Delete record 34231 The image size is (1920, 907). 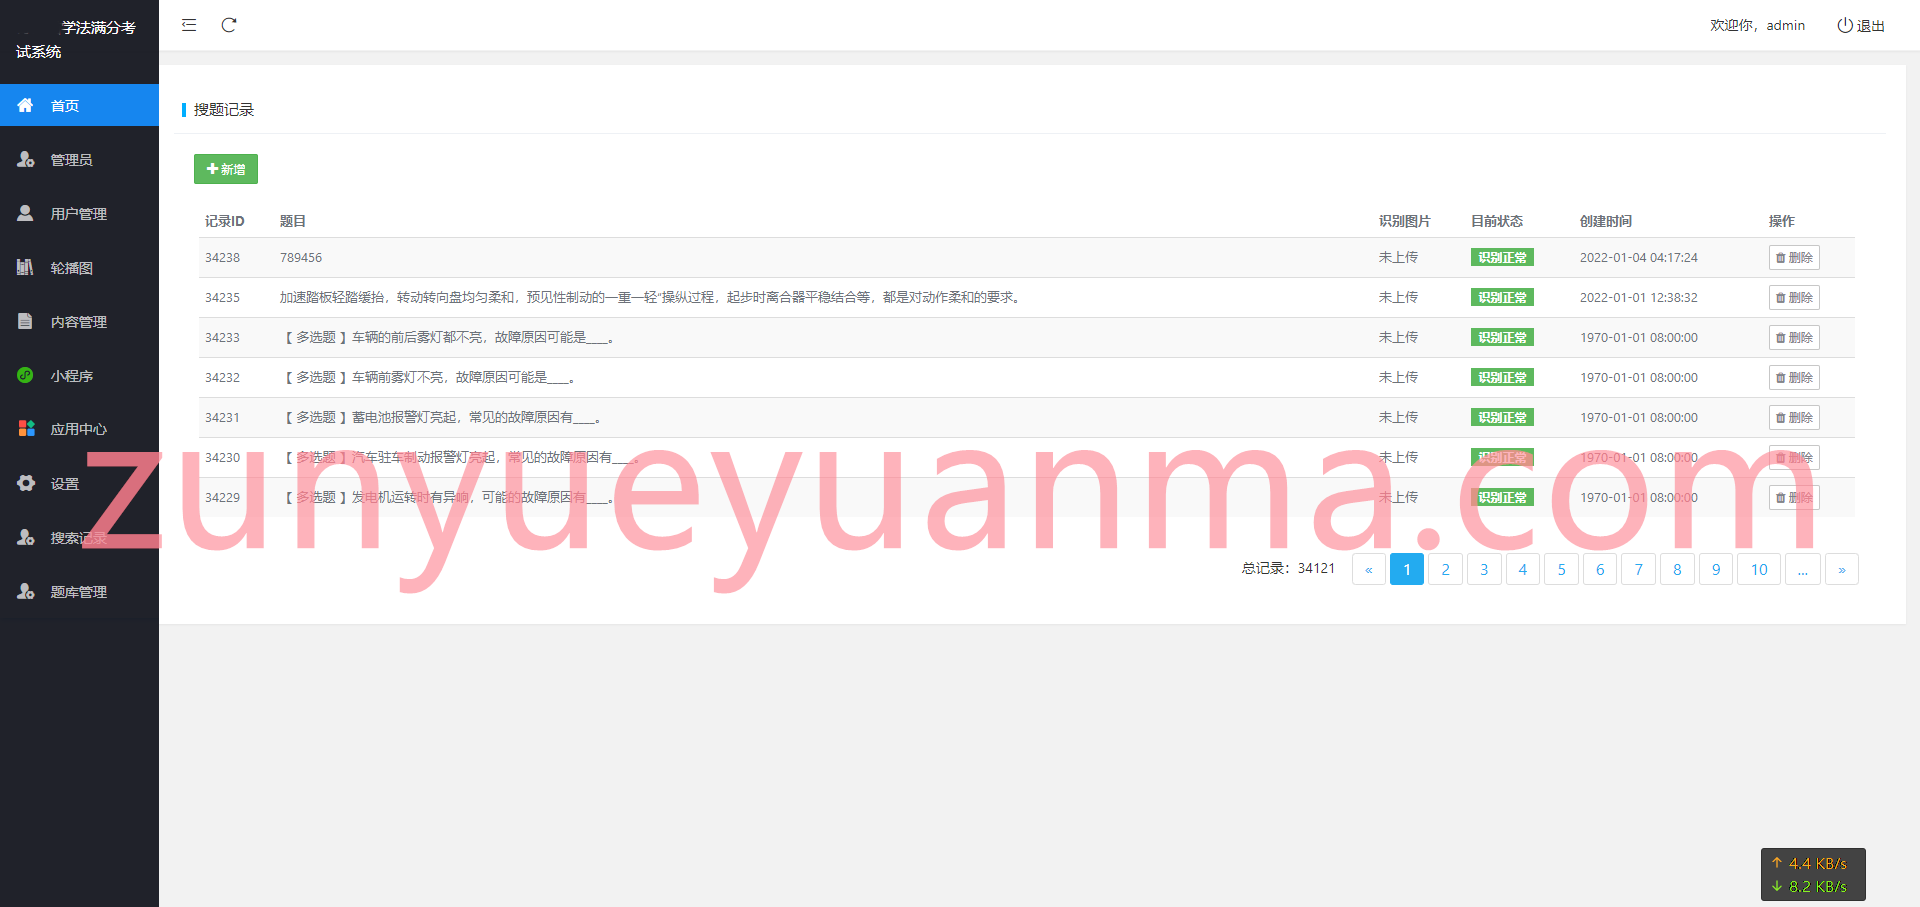pyautogui.click(x=1794, y=417)
